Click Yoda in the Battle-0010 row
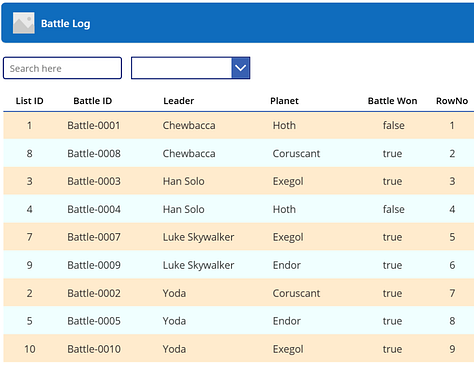Viewport: 474px width, 365px height. click(x=174, y=349)
